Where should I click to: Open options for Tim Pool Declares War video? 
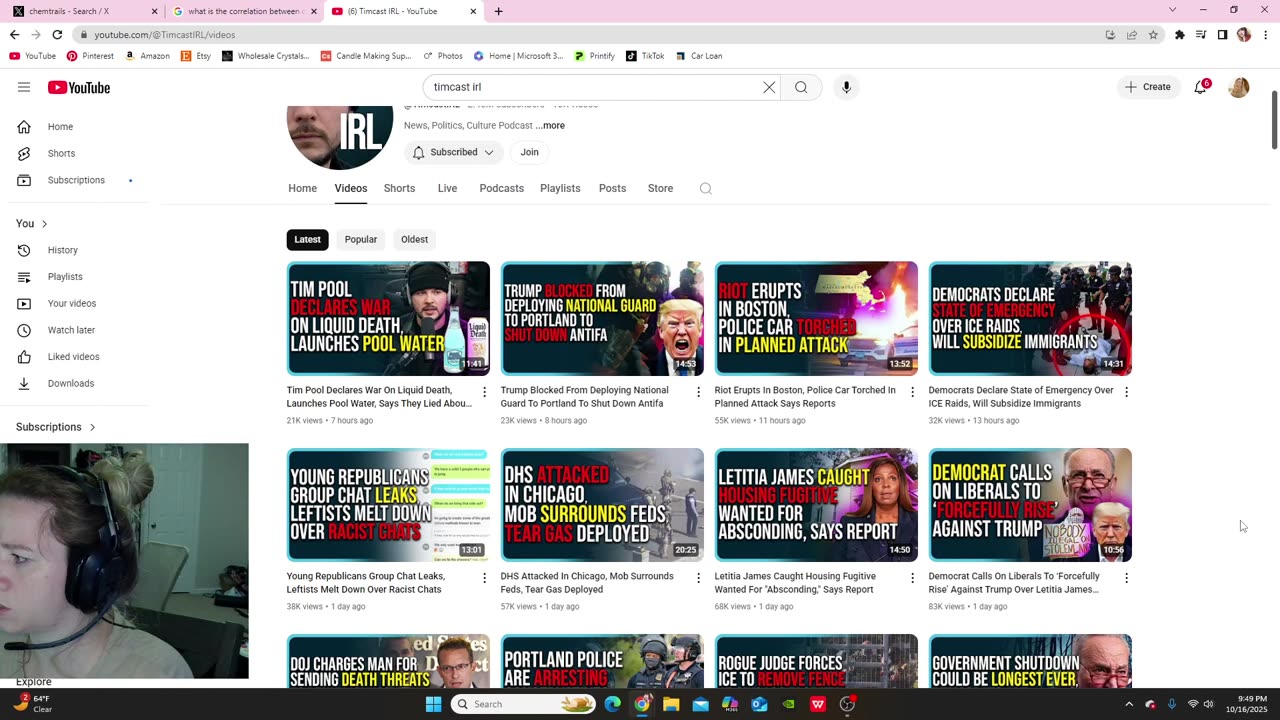click(485, 392)
